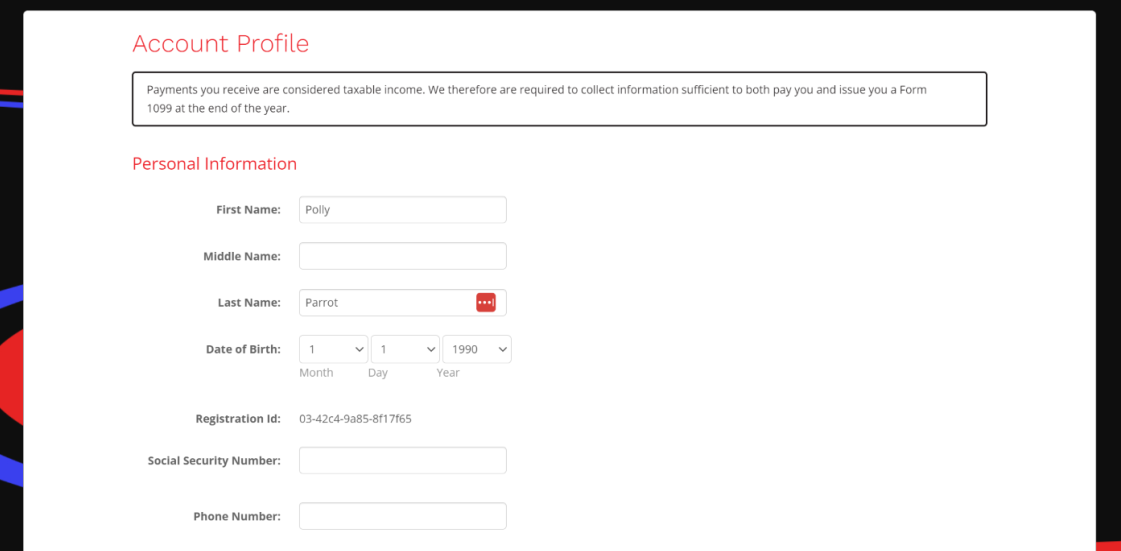Click the Account Profile page heading

click(x=220, y=44)
